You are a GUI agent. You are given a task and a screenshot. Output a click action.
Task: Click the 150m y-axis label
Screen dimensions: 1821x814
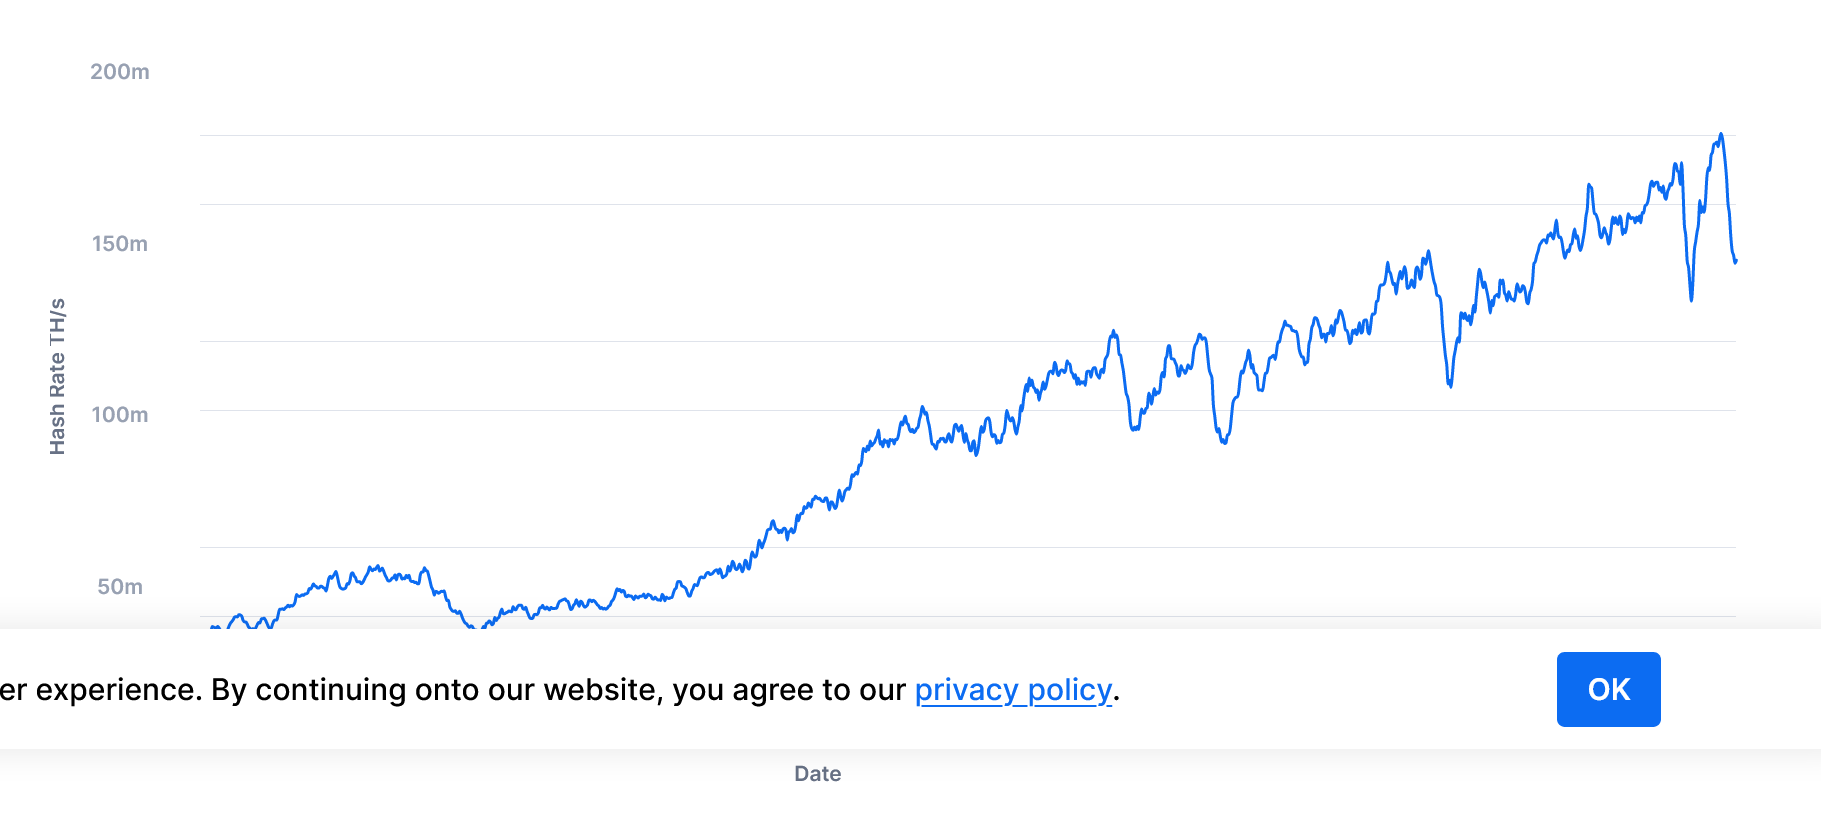tap(120, 244)
